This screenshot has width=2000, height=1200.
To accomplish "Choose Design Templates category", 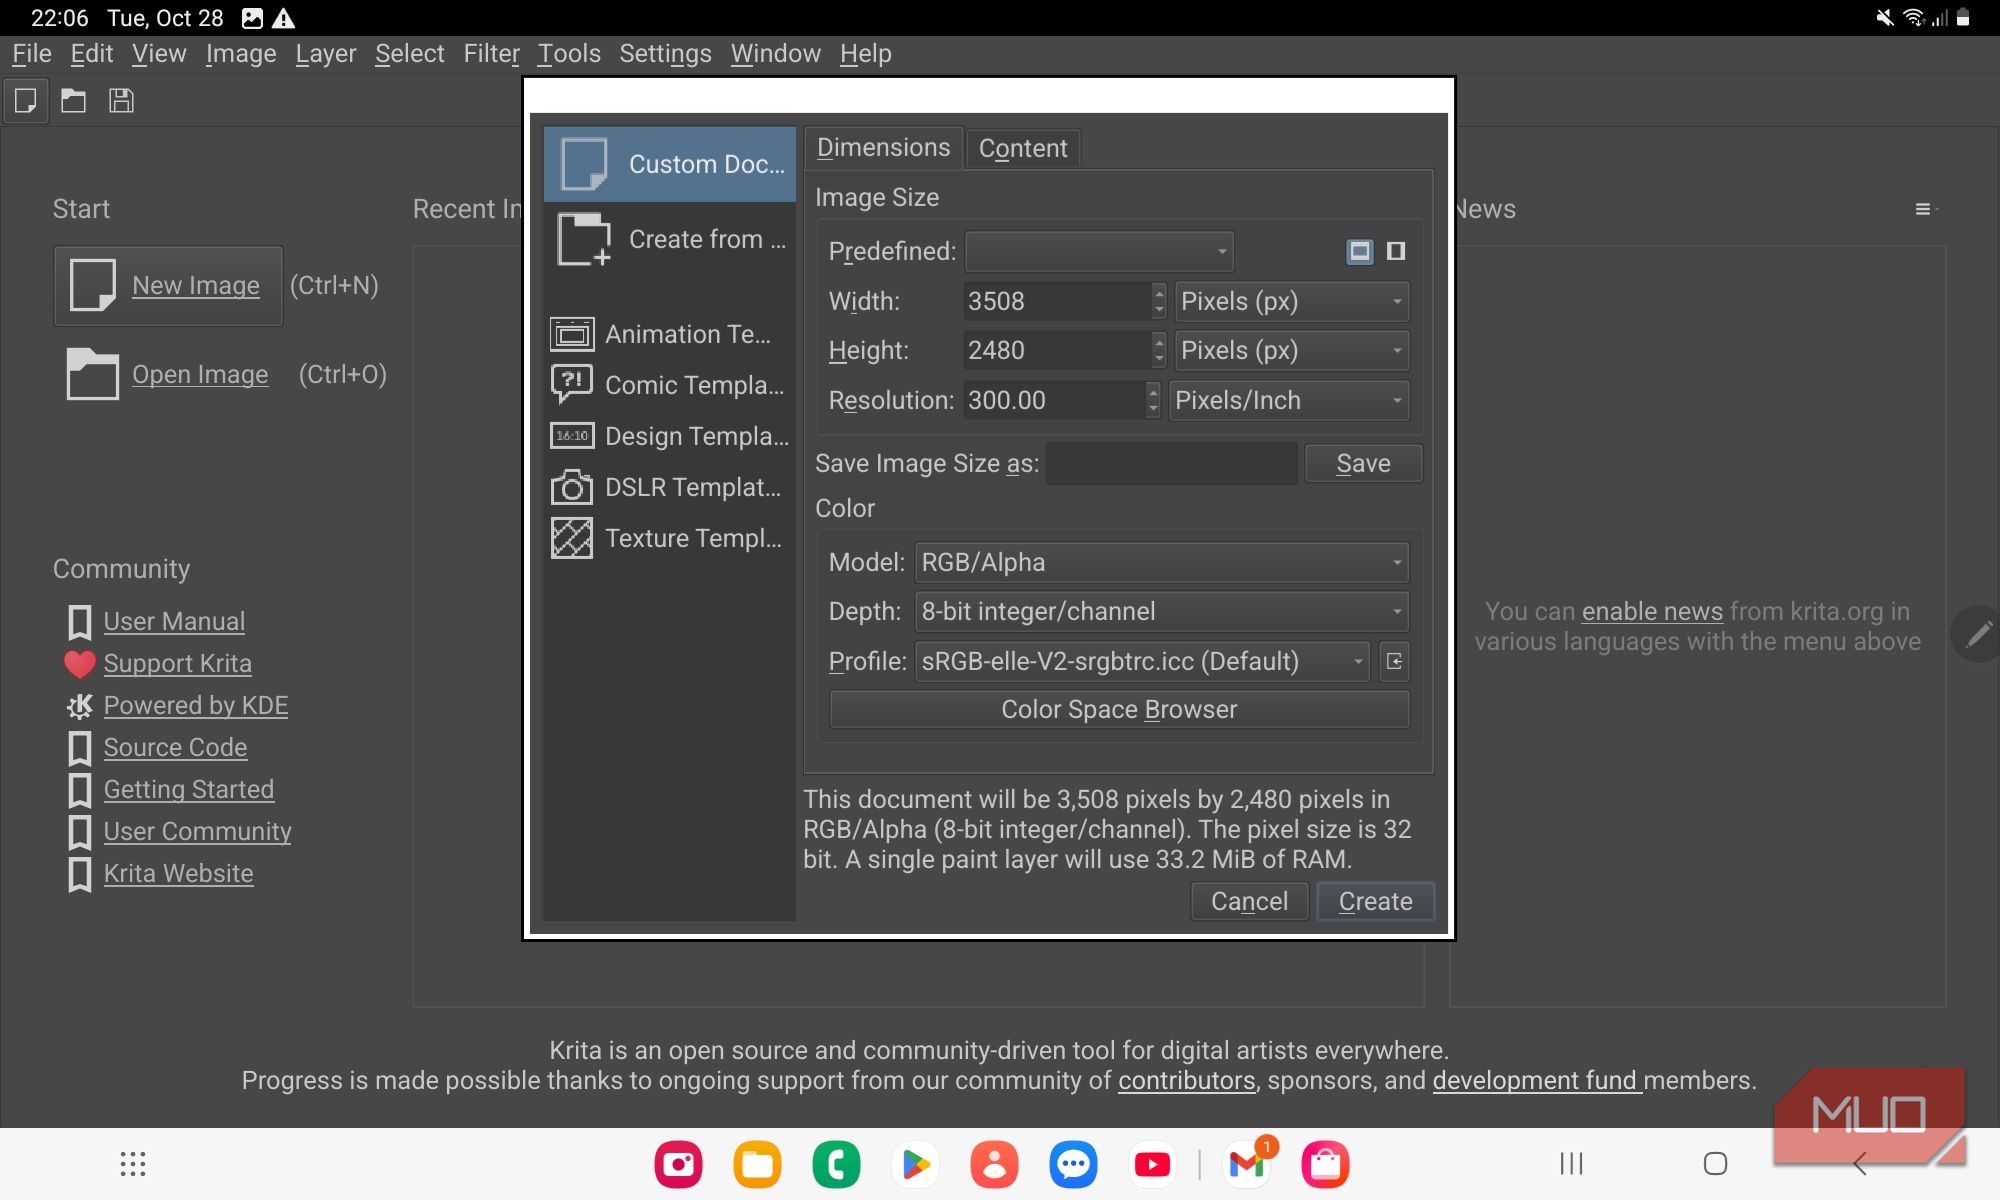I will pos(670,436).
